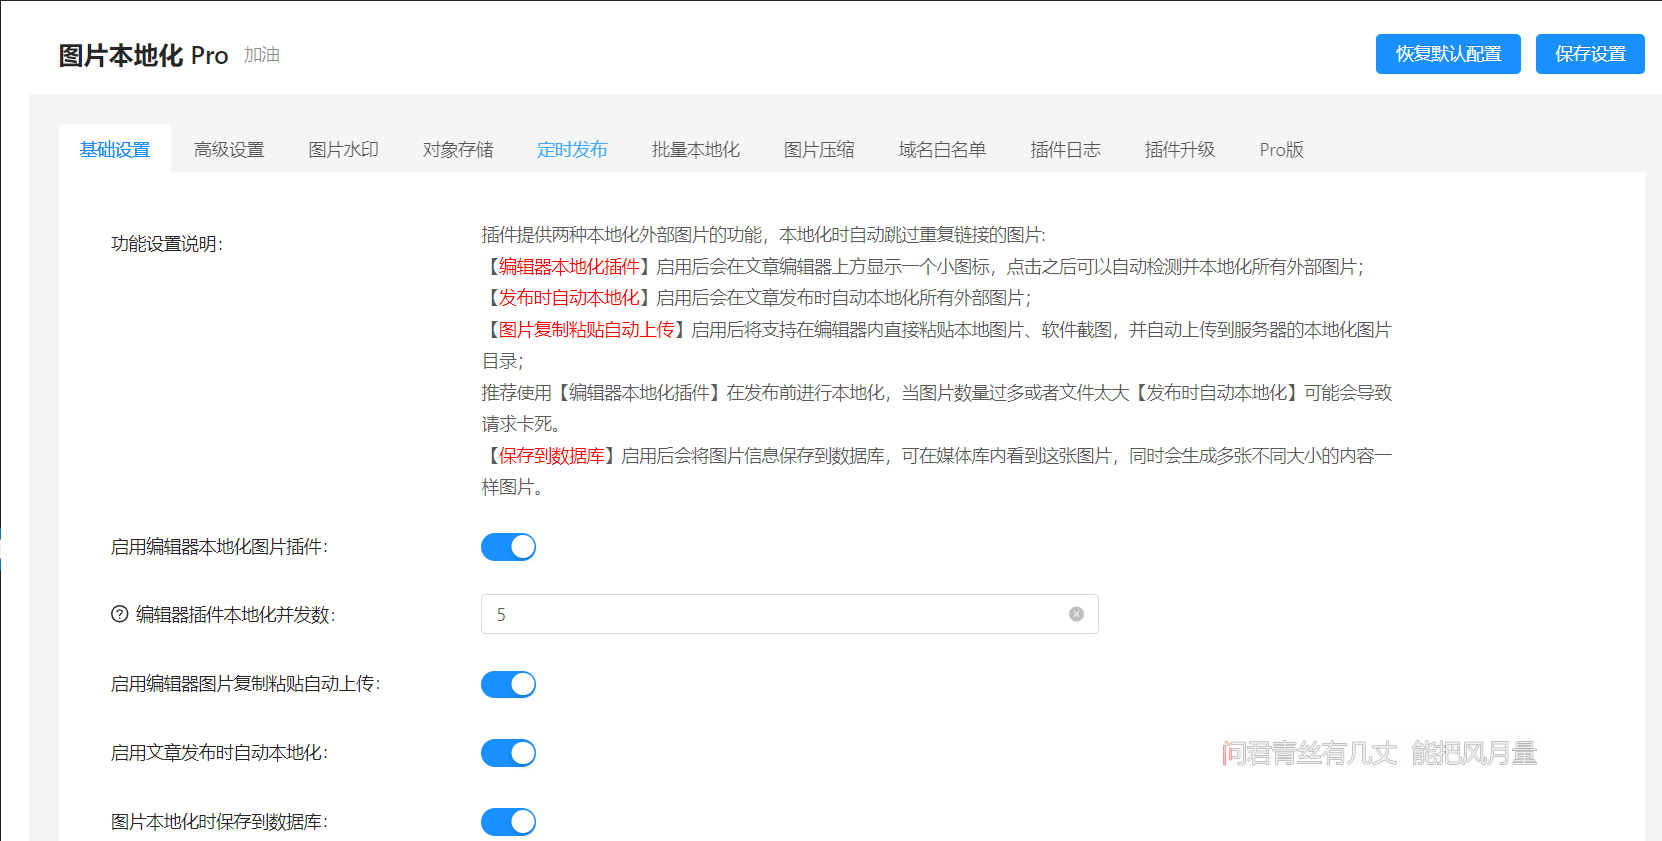1662x841 pixels.
Task: Select the 基础设置 tab
Action: pyautogui.click(x=115, y=149)
